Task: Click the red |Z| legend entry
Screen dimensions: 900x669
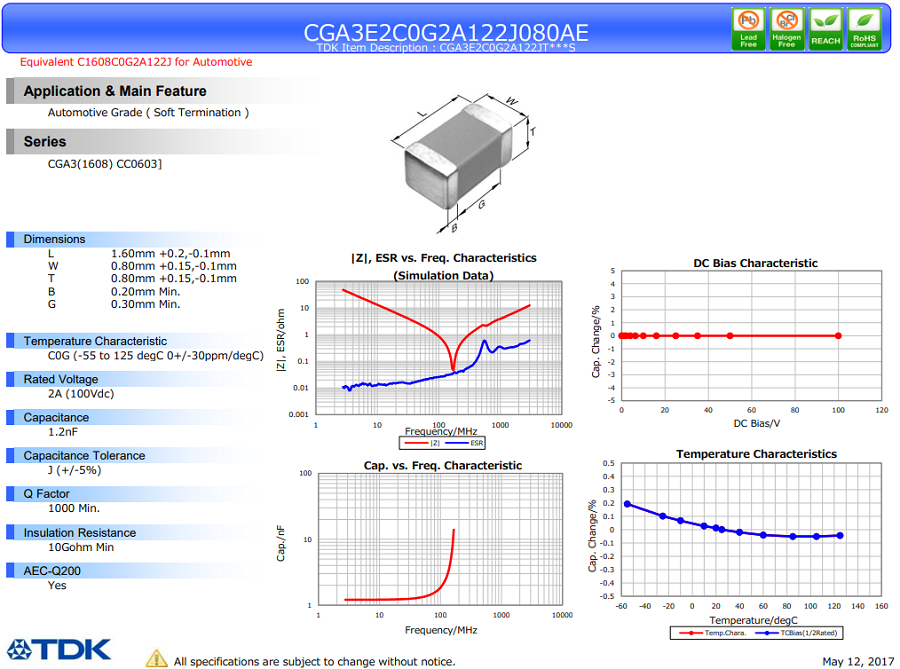Action: (422, 443)
